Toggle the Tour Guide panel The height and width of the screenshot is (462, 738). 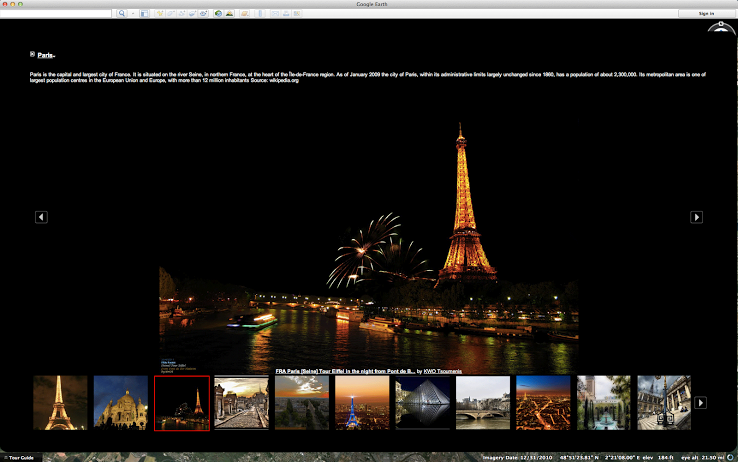tap(18, 458)
